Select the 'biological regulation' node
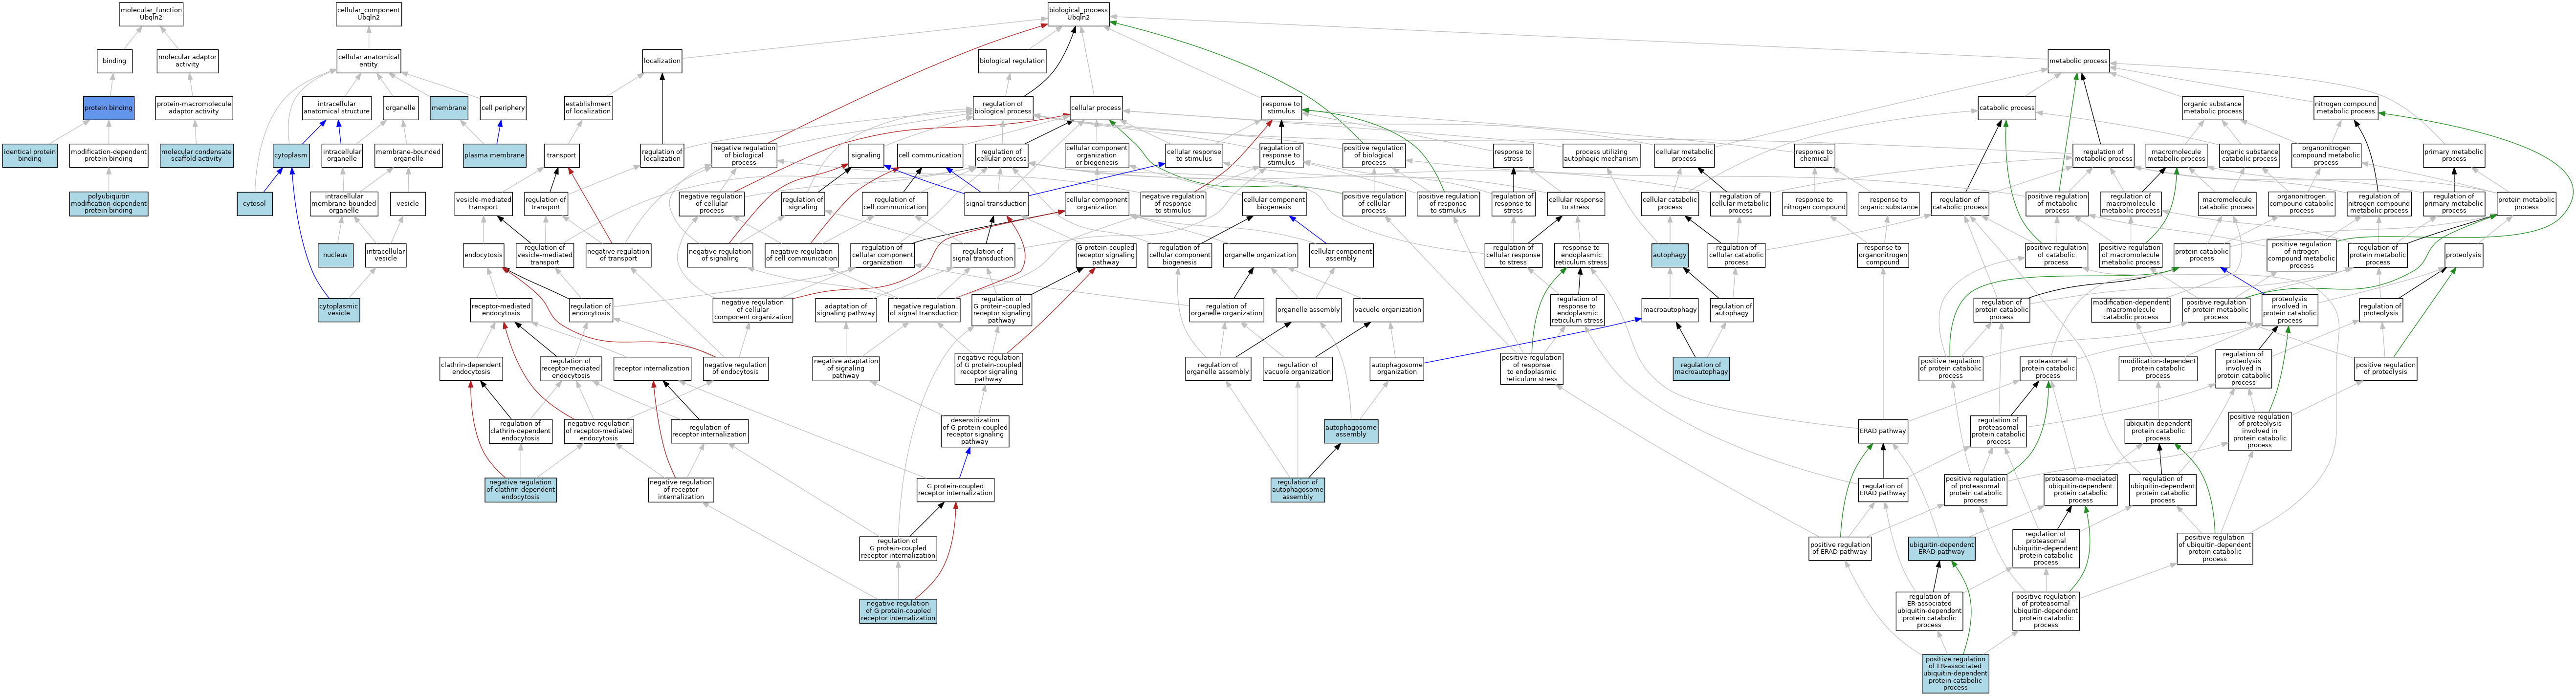Viewport: 2576px width, 696px height. tap(1012, 61)
